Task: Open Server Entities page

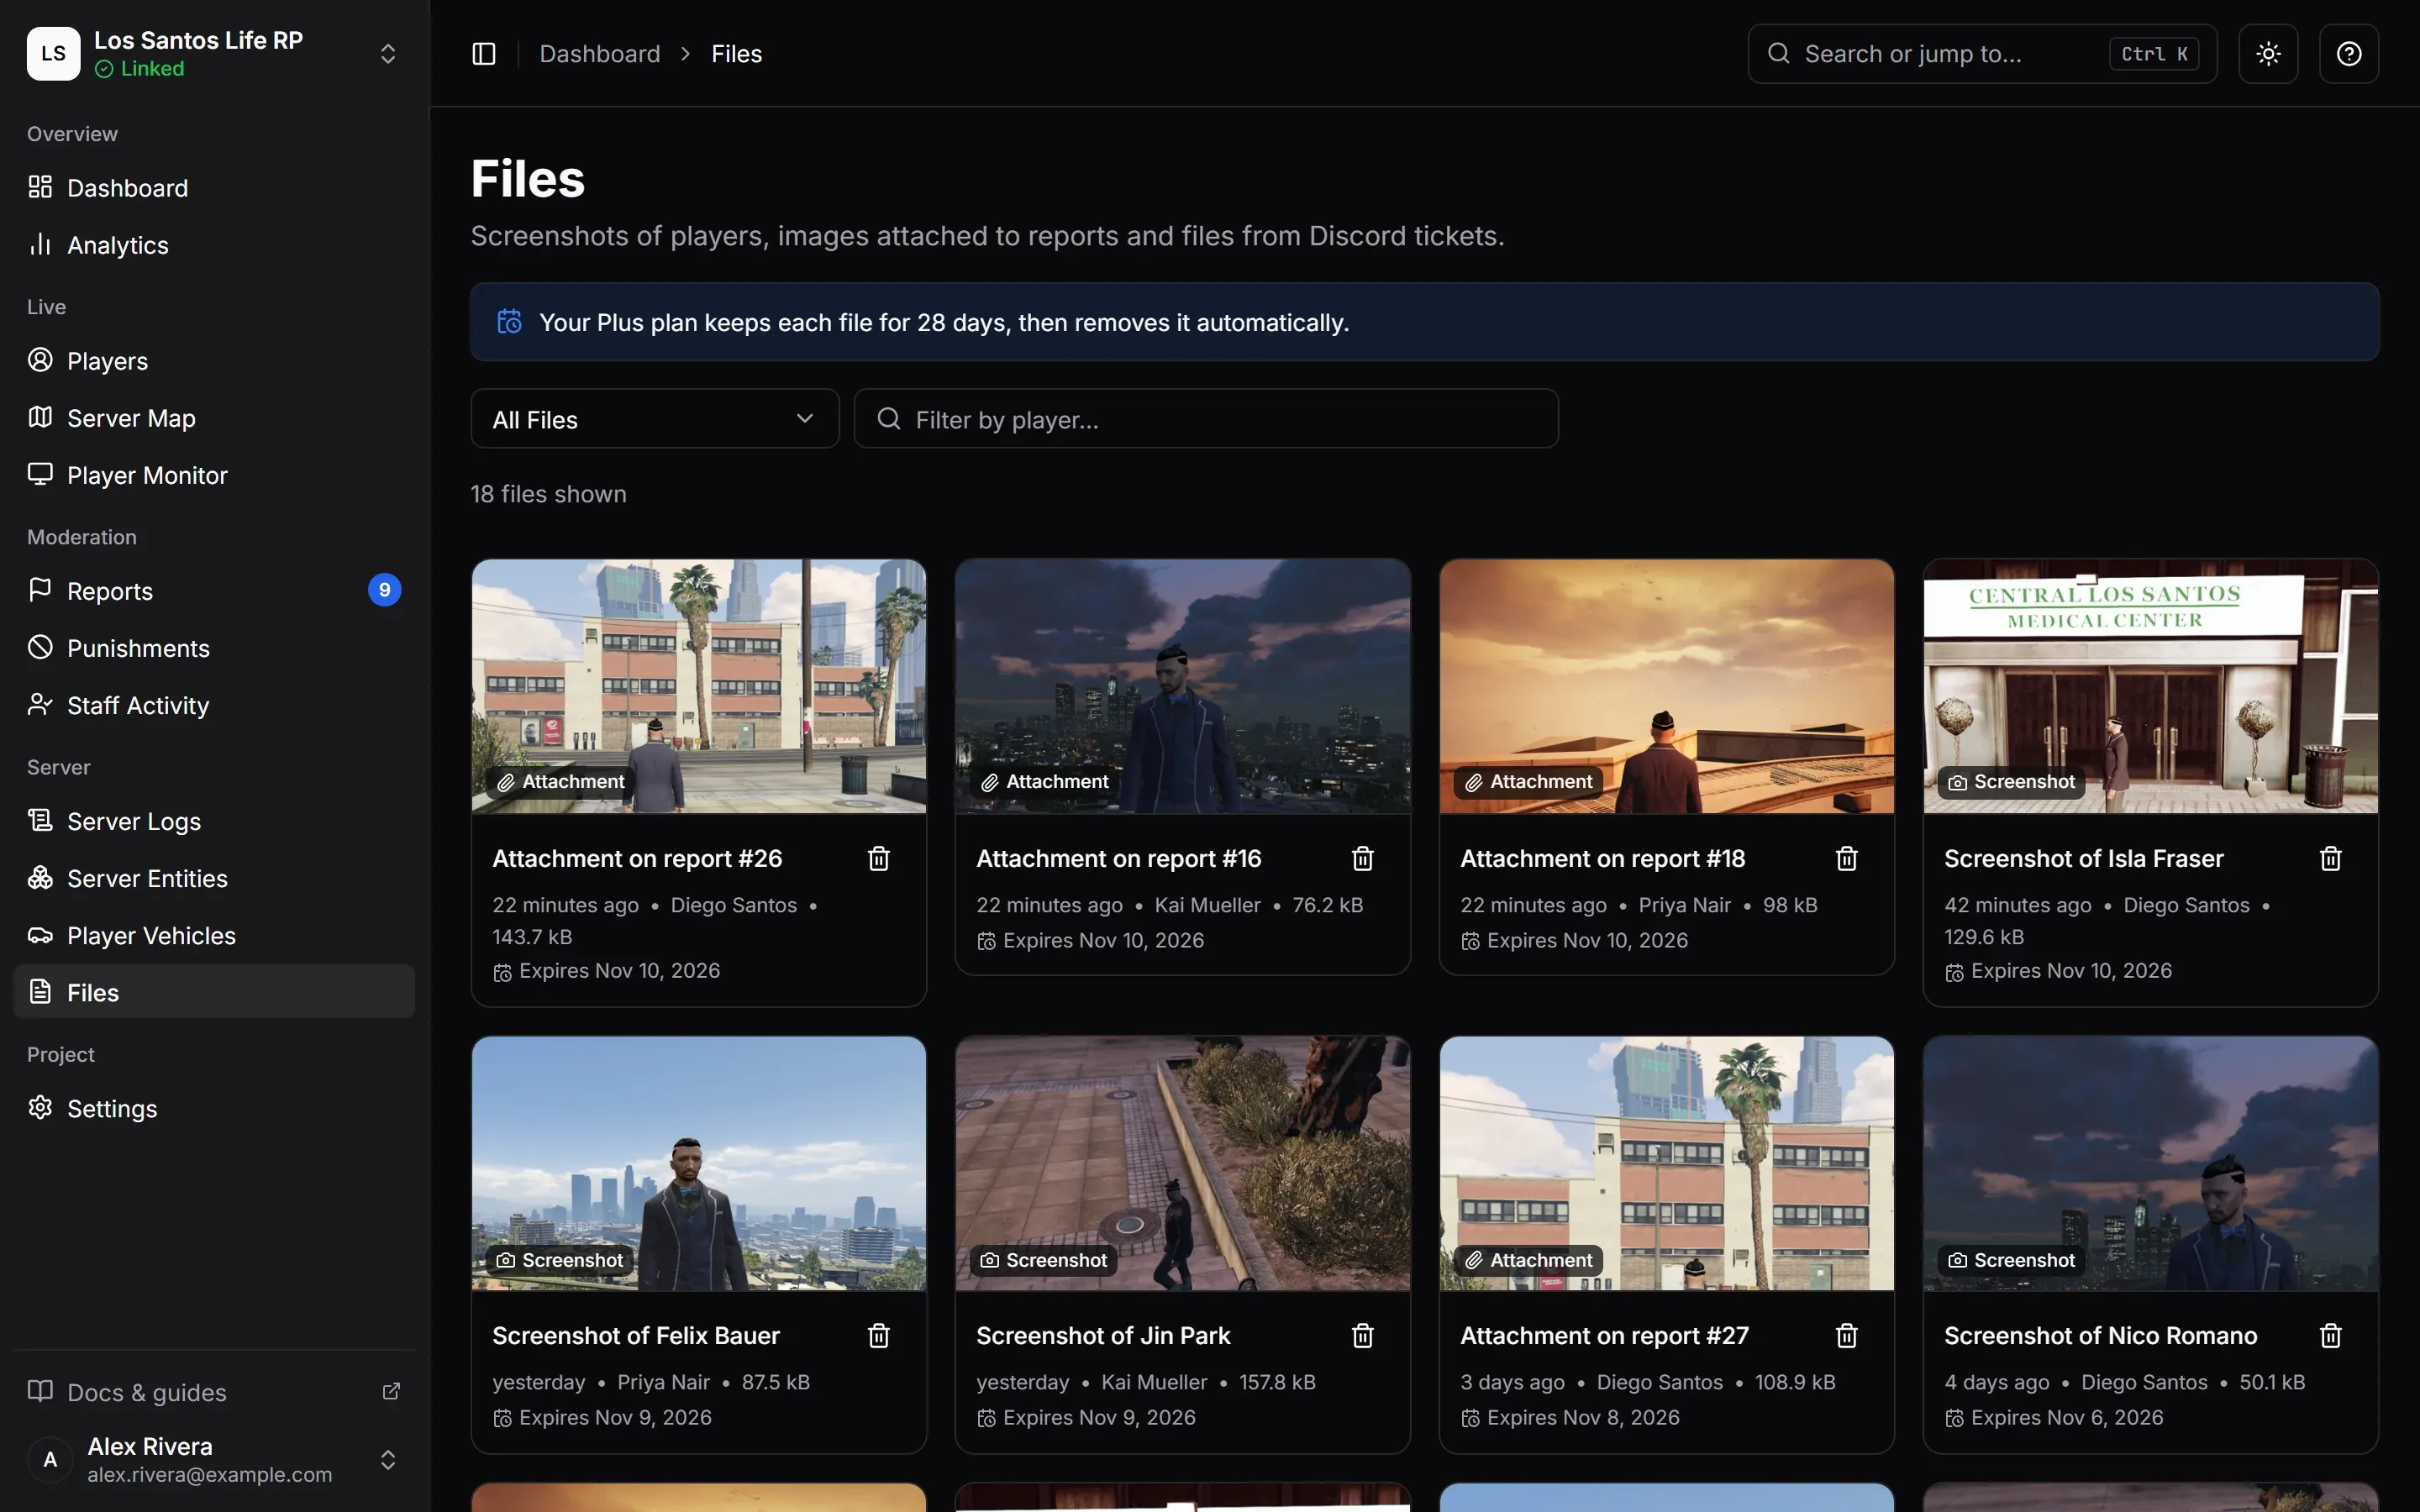Action: [x=214, y=878]
